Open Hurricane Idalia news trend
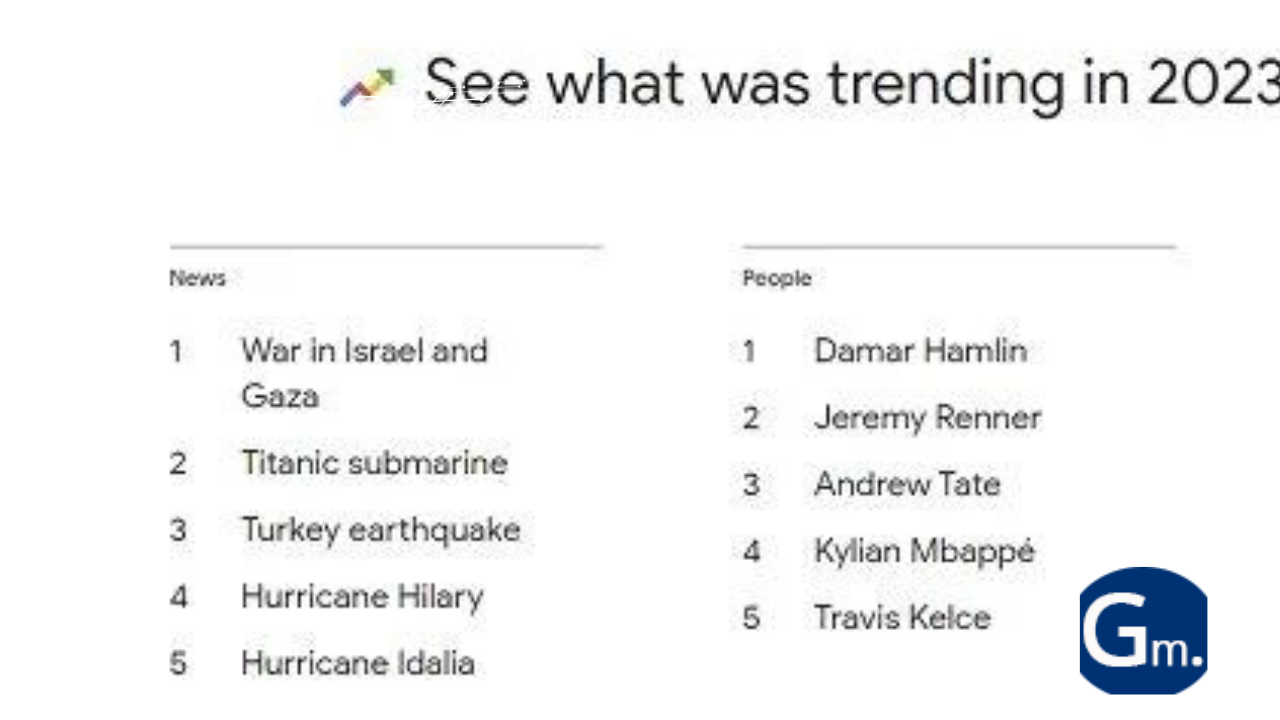 pyautogui.click(x=358, y=663)
